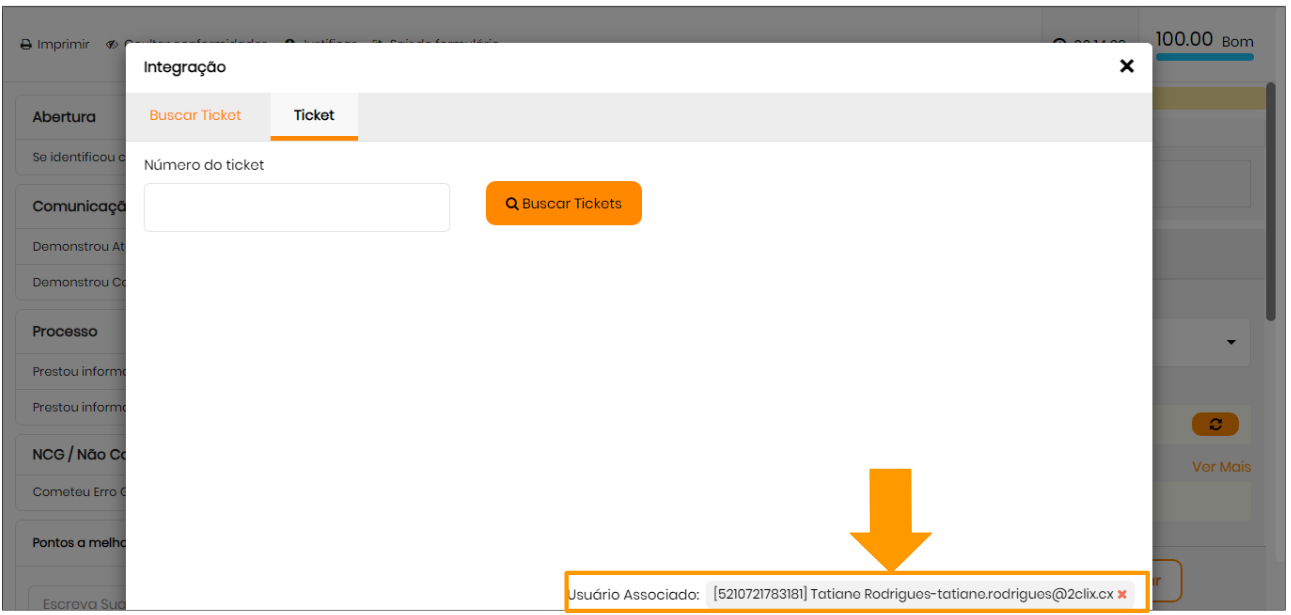Open the Ver Mais link
This screenshot has height=615, width=1291.
click(1221, 467)
